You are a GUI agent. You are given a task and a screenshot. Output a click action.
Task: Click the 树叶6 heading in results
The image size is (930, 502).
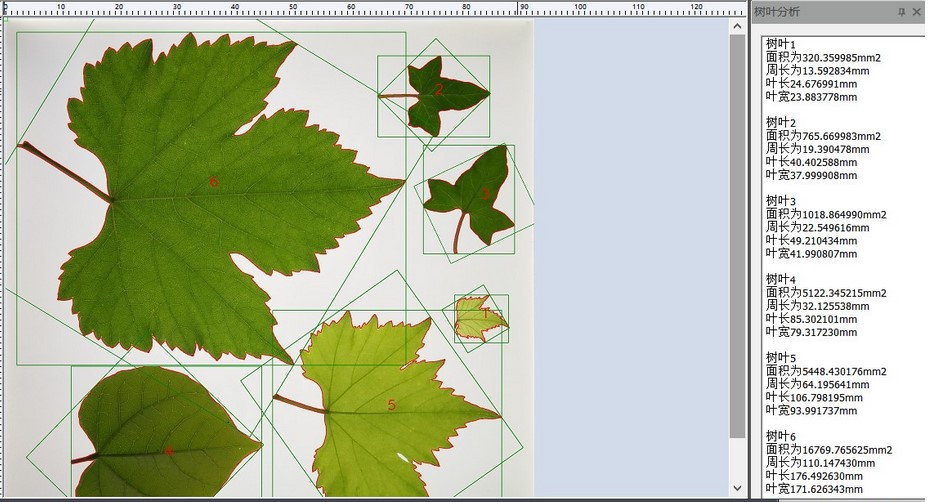781,436
